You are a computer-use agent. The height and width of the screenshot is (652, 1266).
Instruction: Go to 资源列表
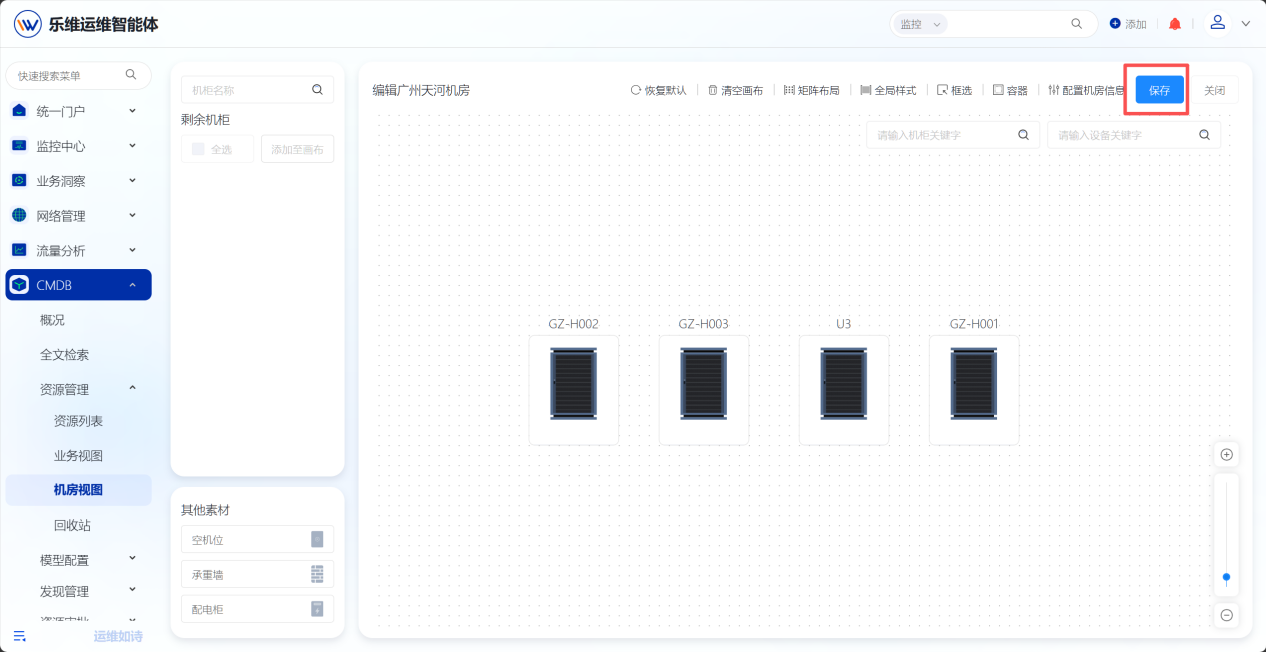pos(78,421)
